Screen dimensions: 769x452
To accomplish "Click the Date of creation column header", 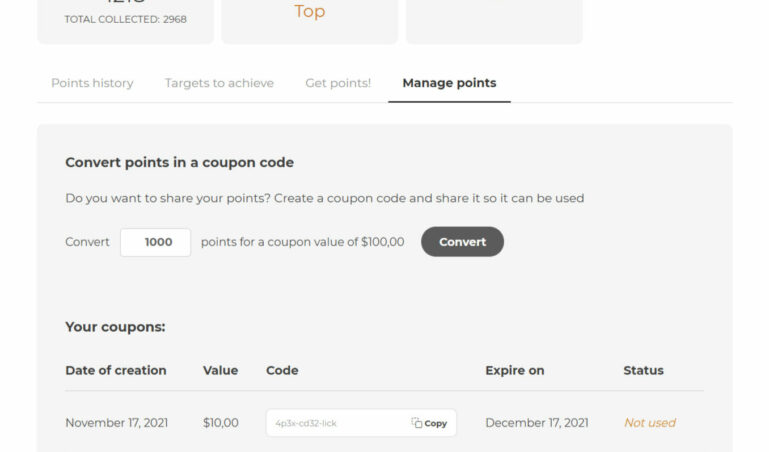I will [x=116, y=370].
